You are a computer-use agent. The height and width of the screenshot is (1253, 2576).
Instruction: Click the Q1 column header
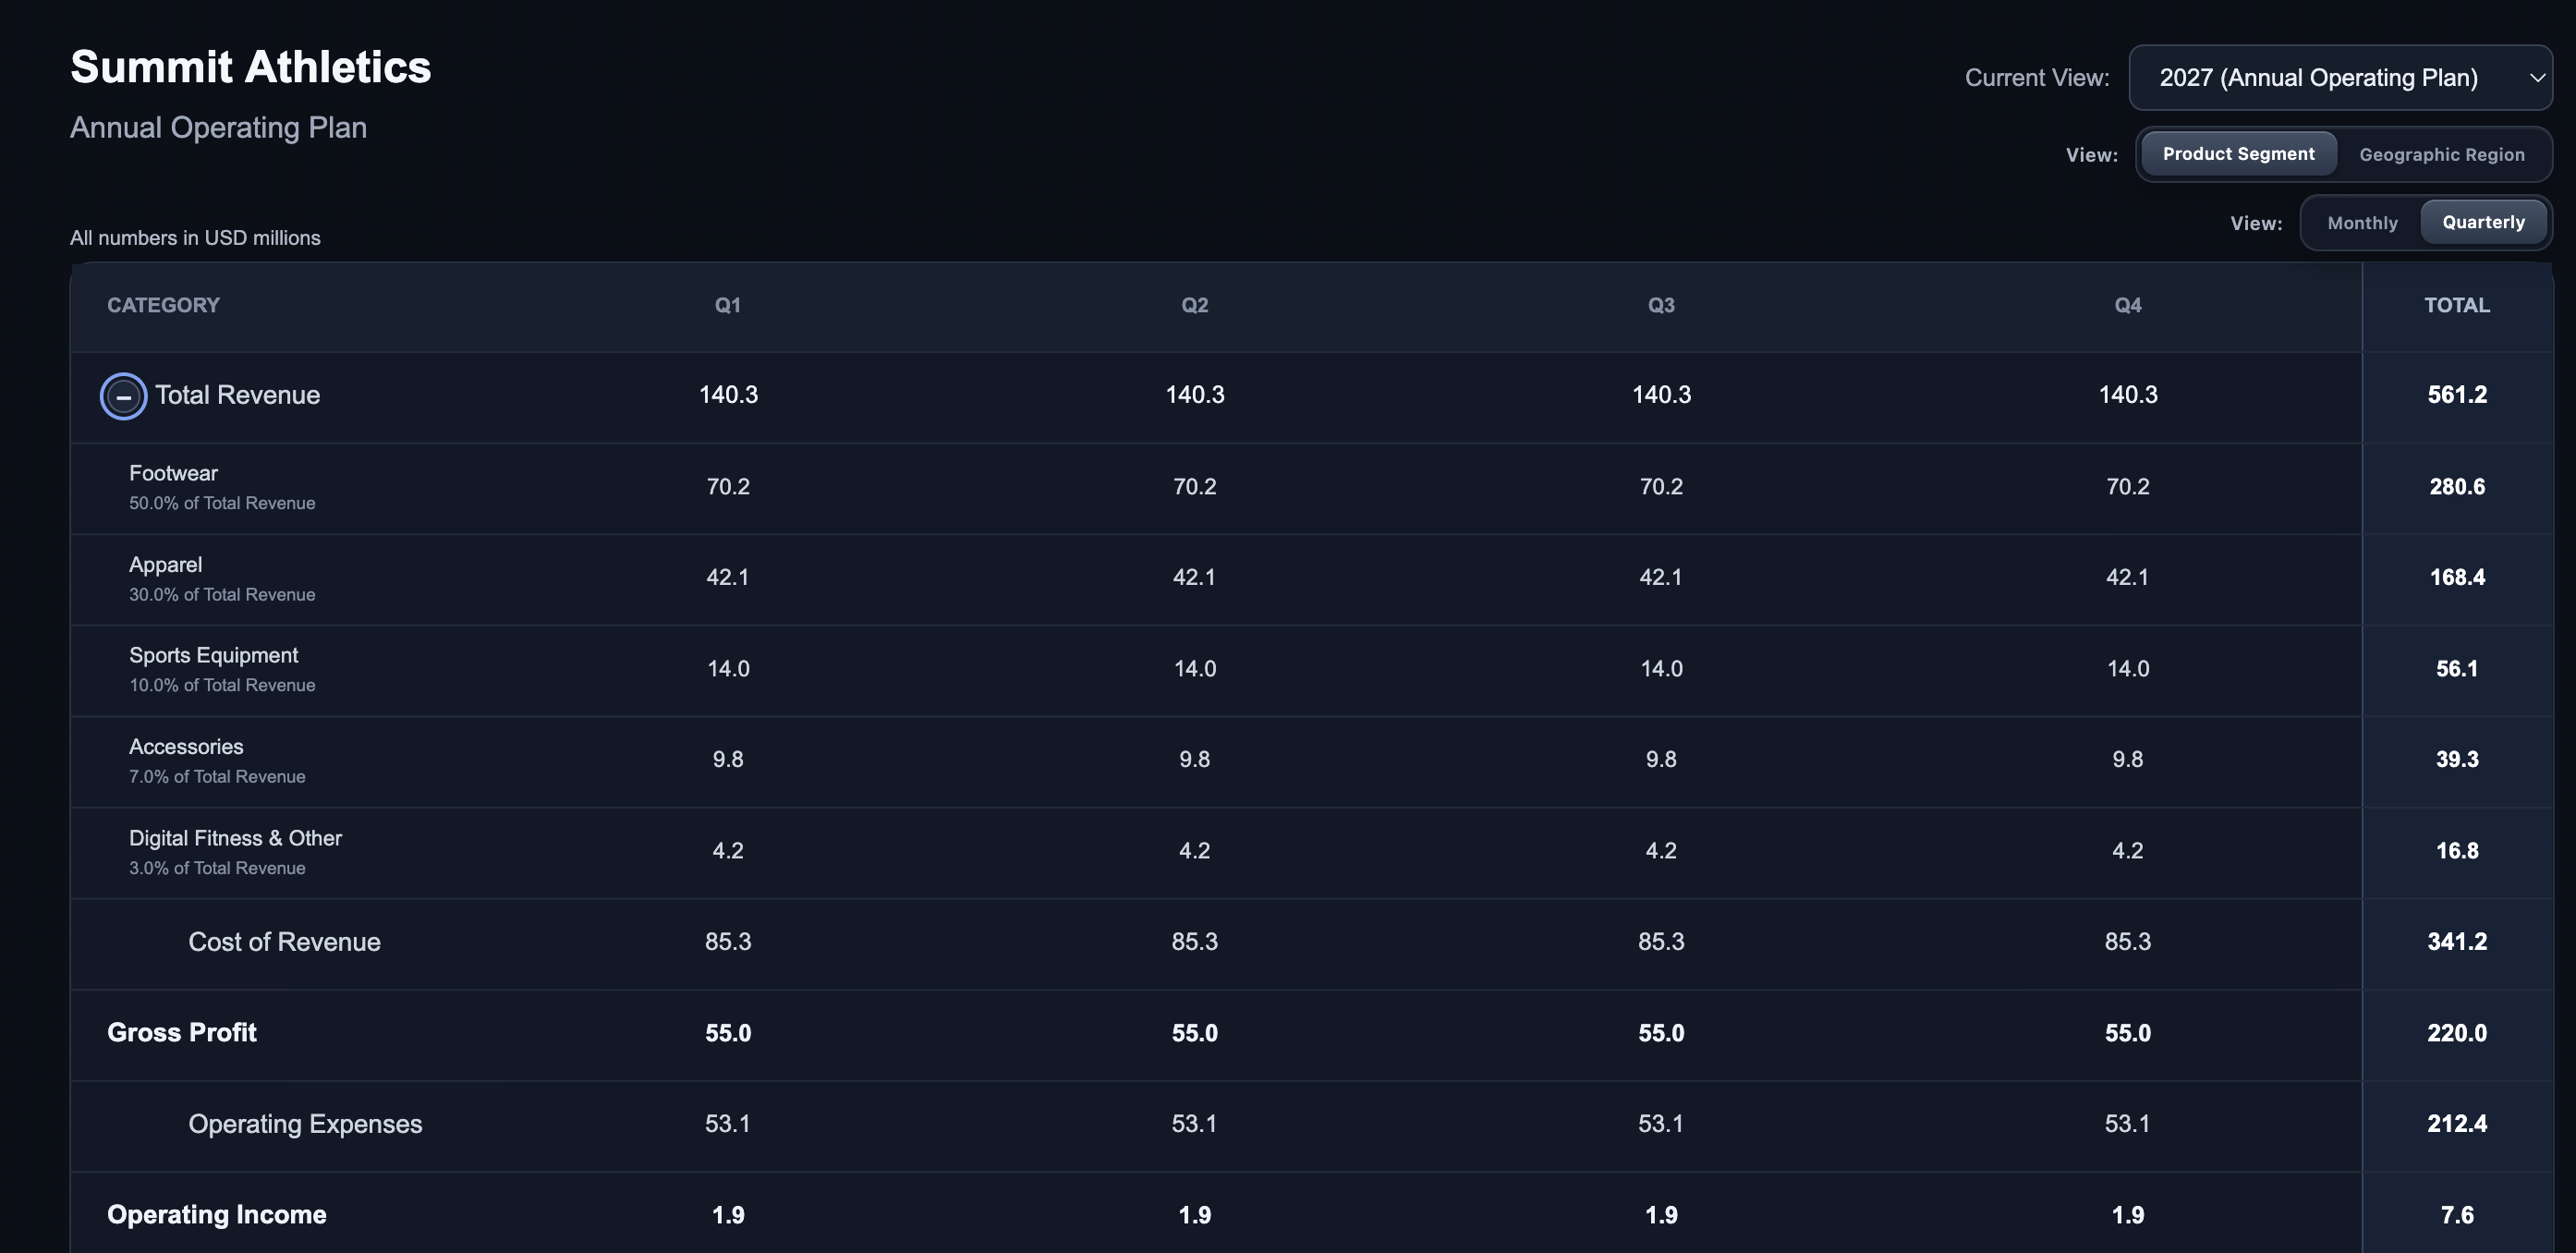click(x=728, y=306)
